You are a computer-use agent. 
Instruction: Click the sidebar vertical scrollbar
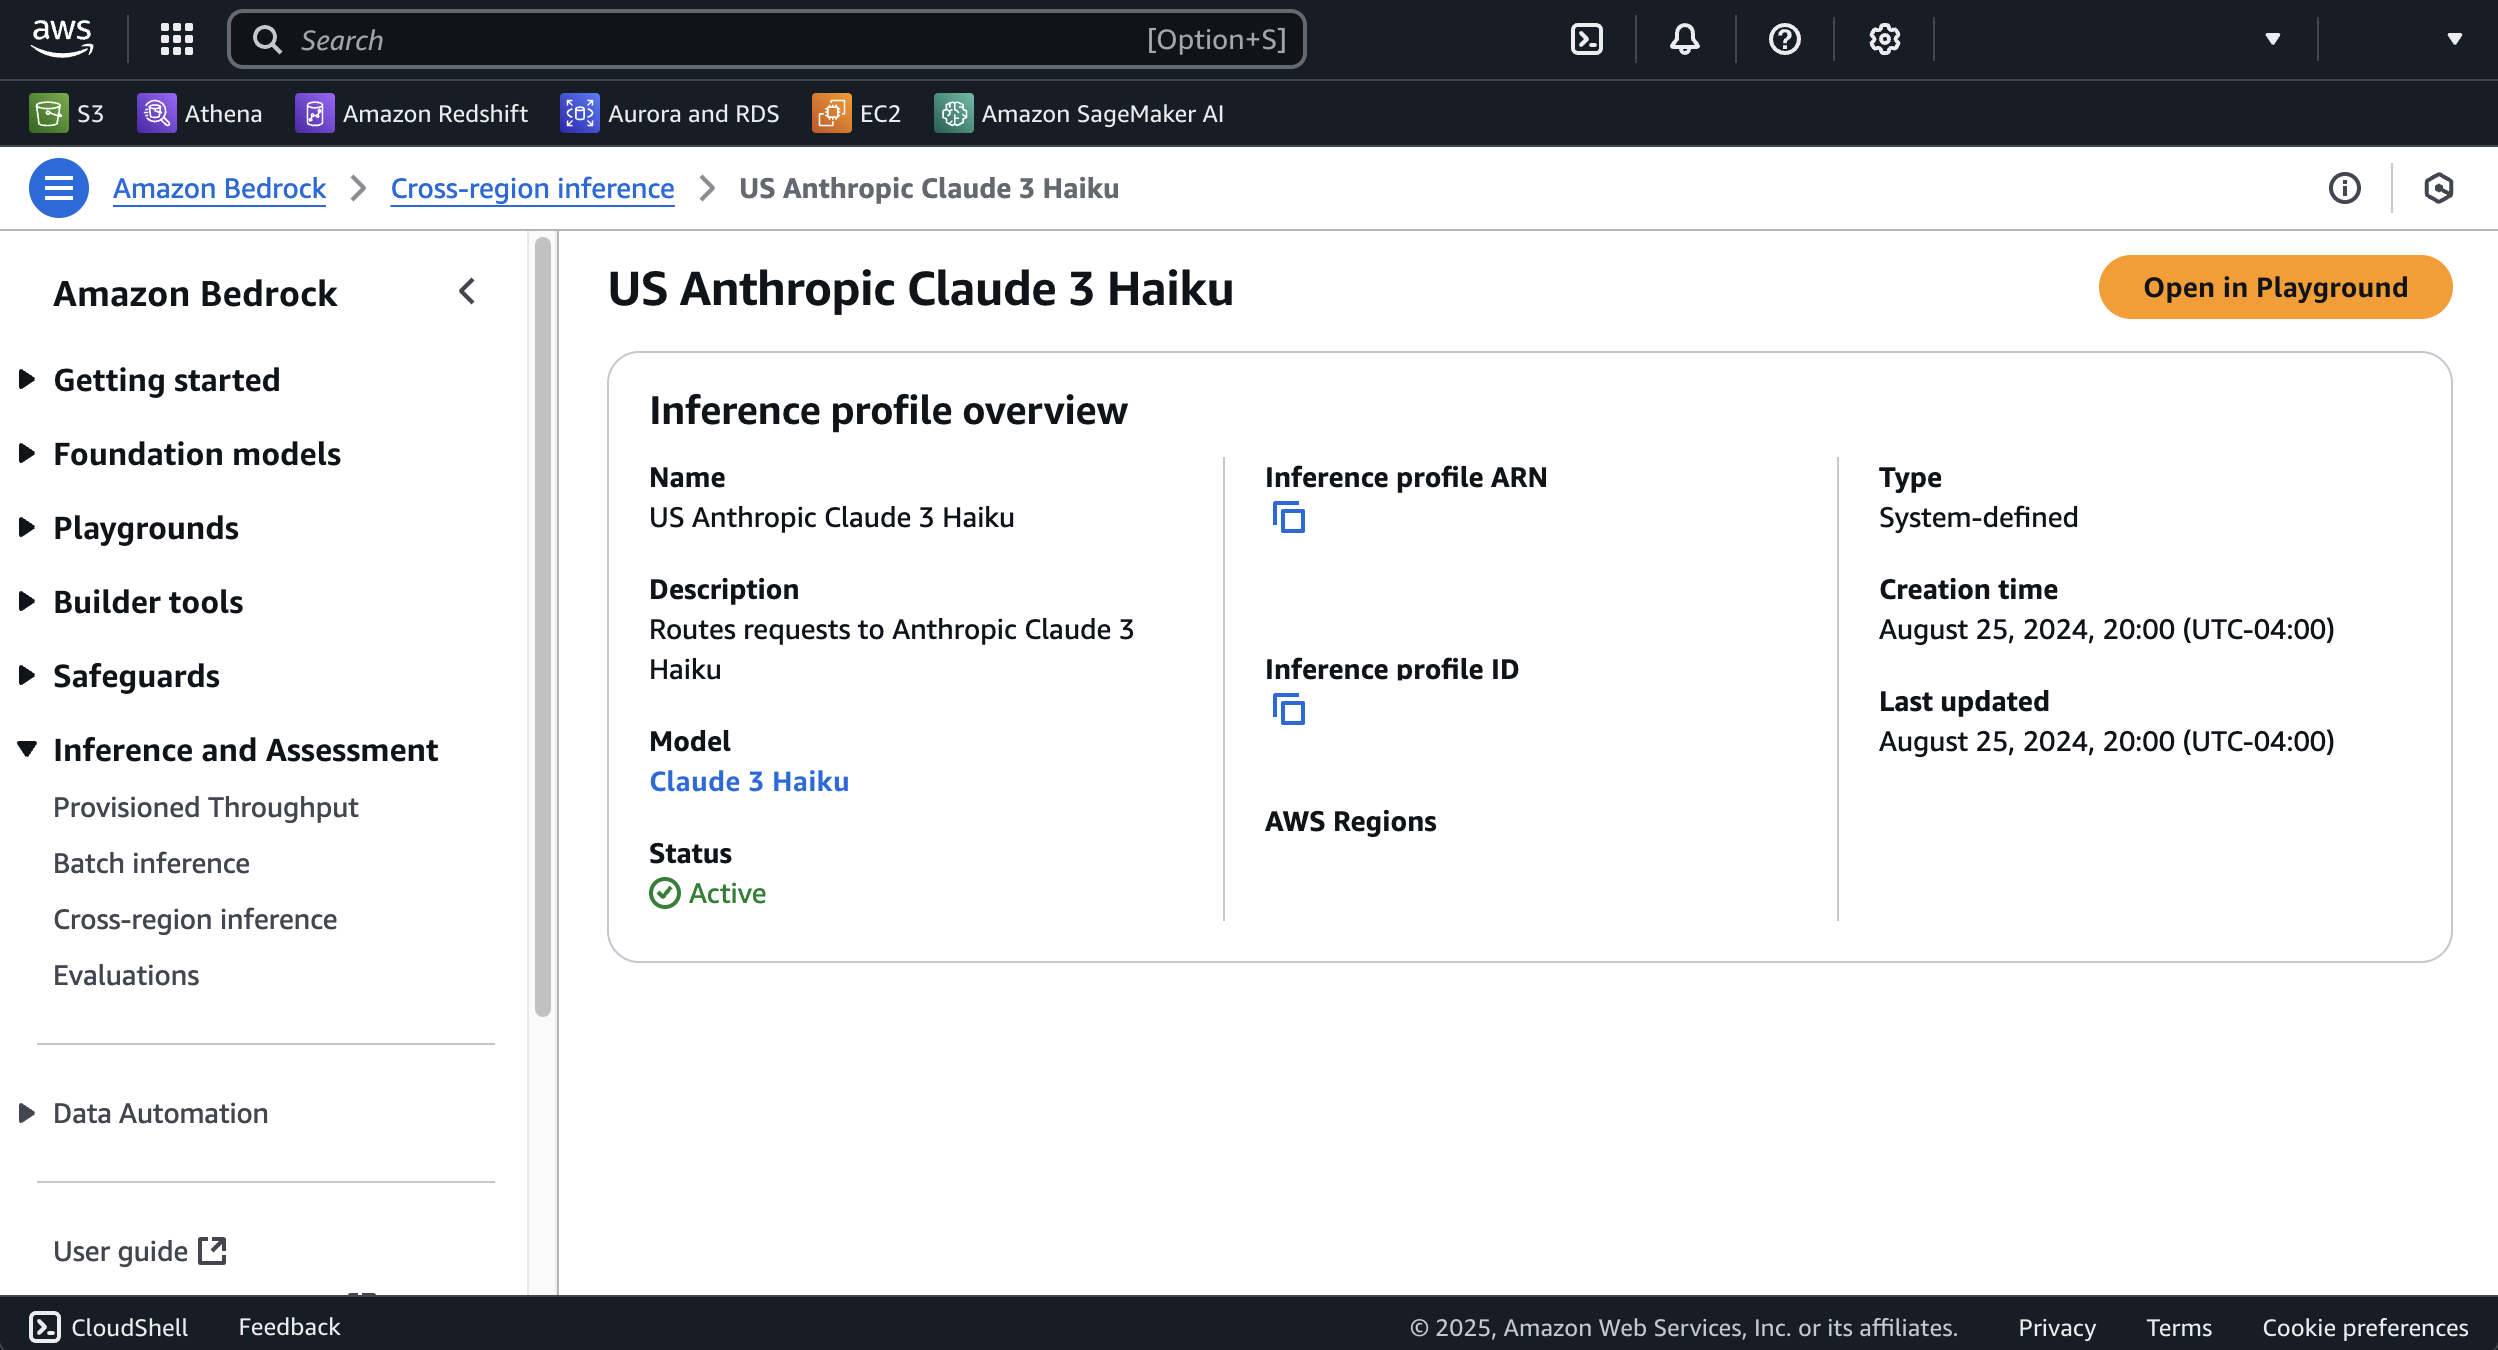(543, 626)
